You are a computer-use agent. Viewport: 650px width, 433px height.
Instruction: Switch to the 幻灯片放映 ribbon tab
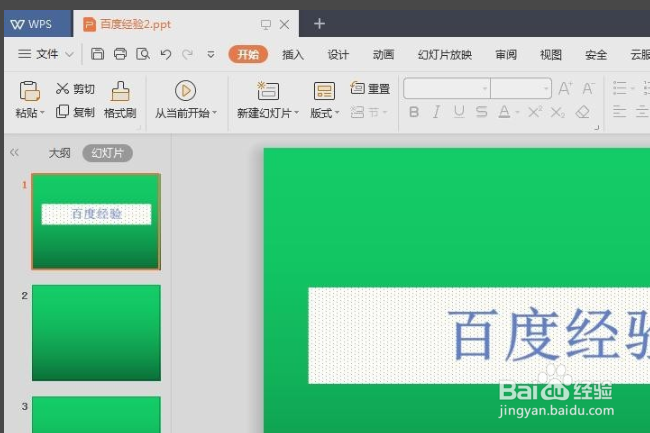click(x=445, y=54)
